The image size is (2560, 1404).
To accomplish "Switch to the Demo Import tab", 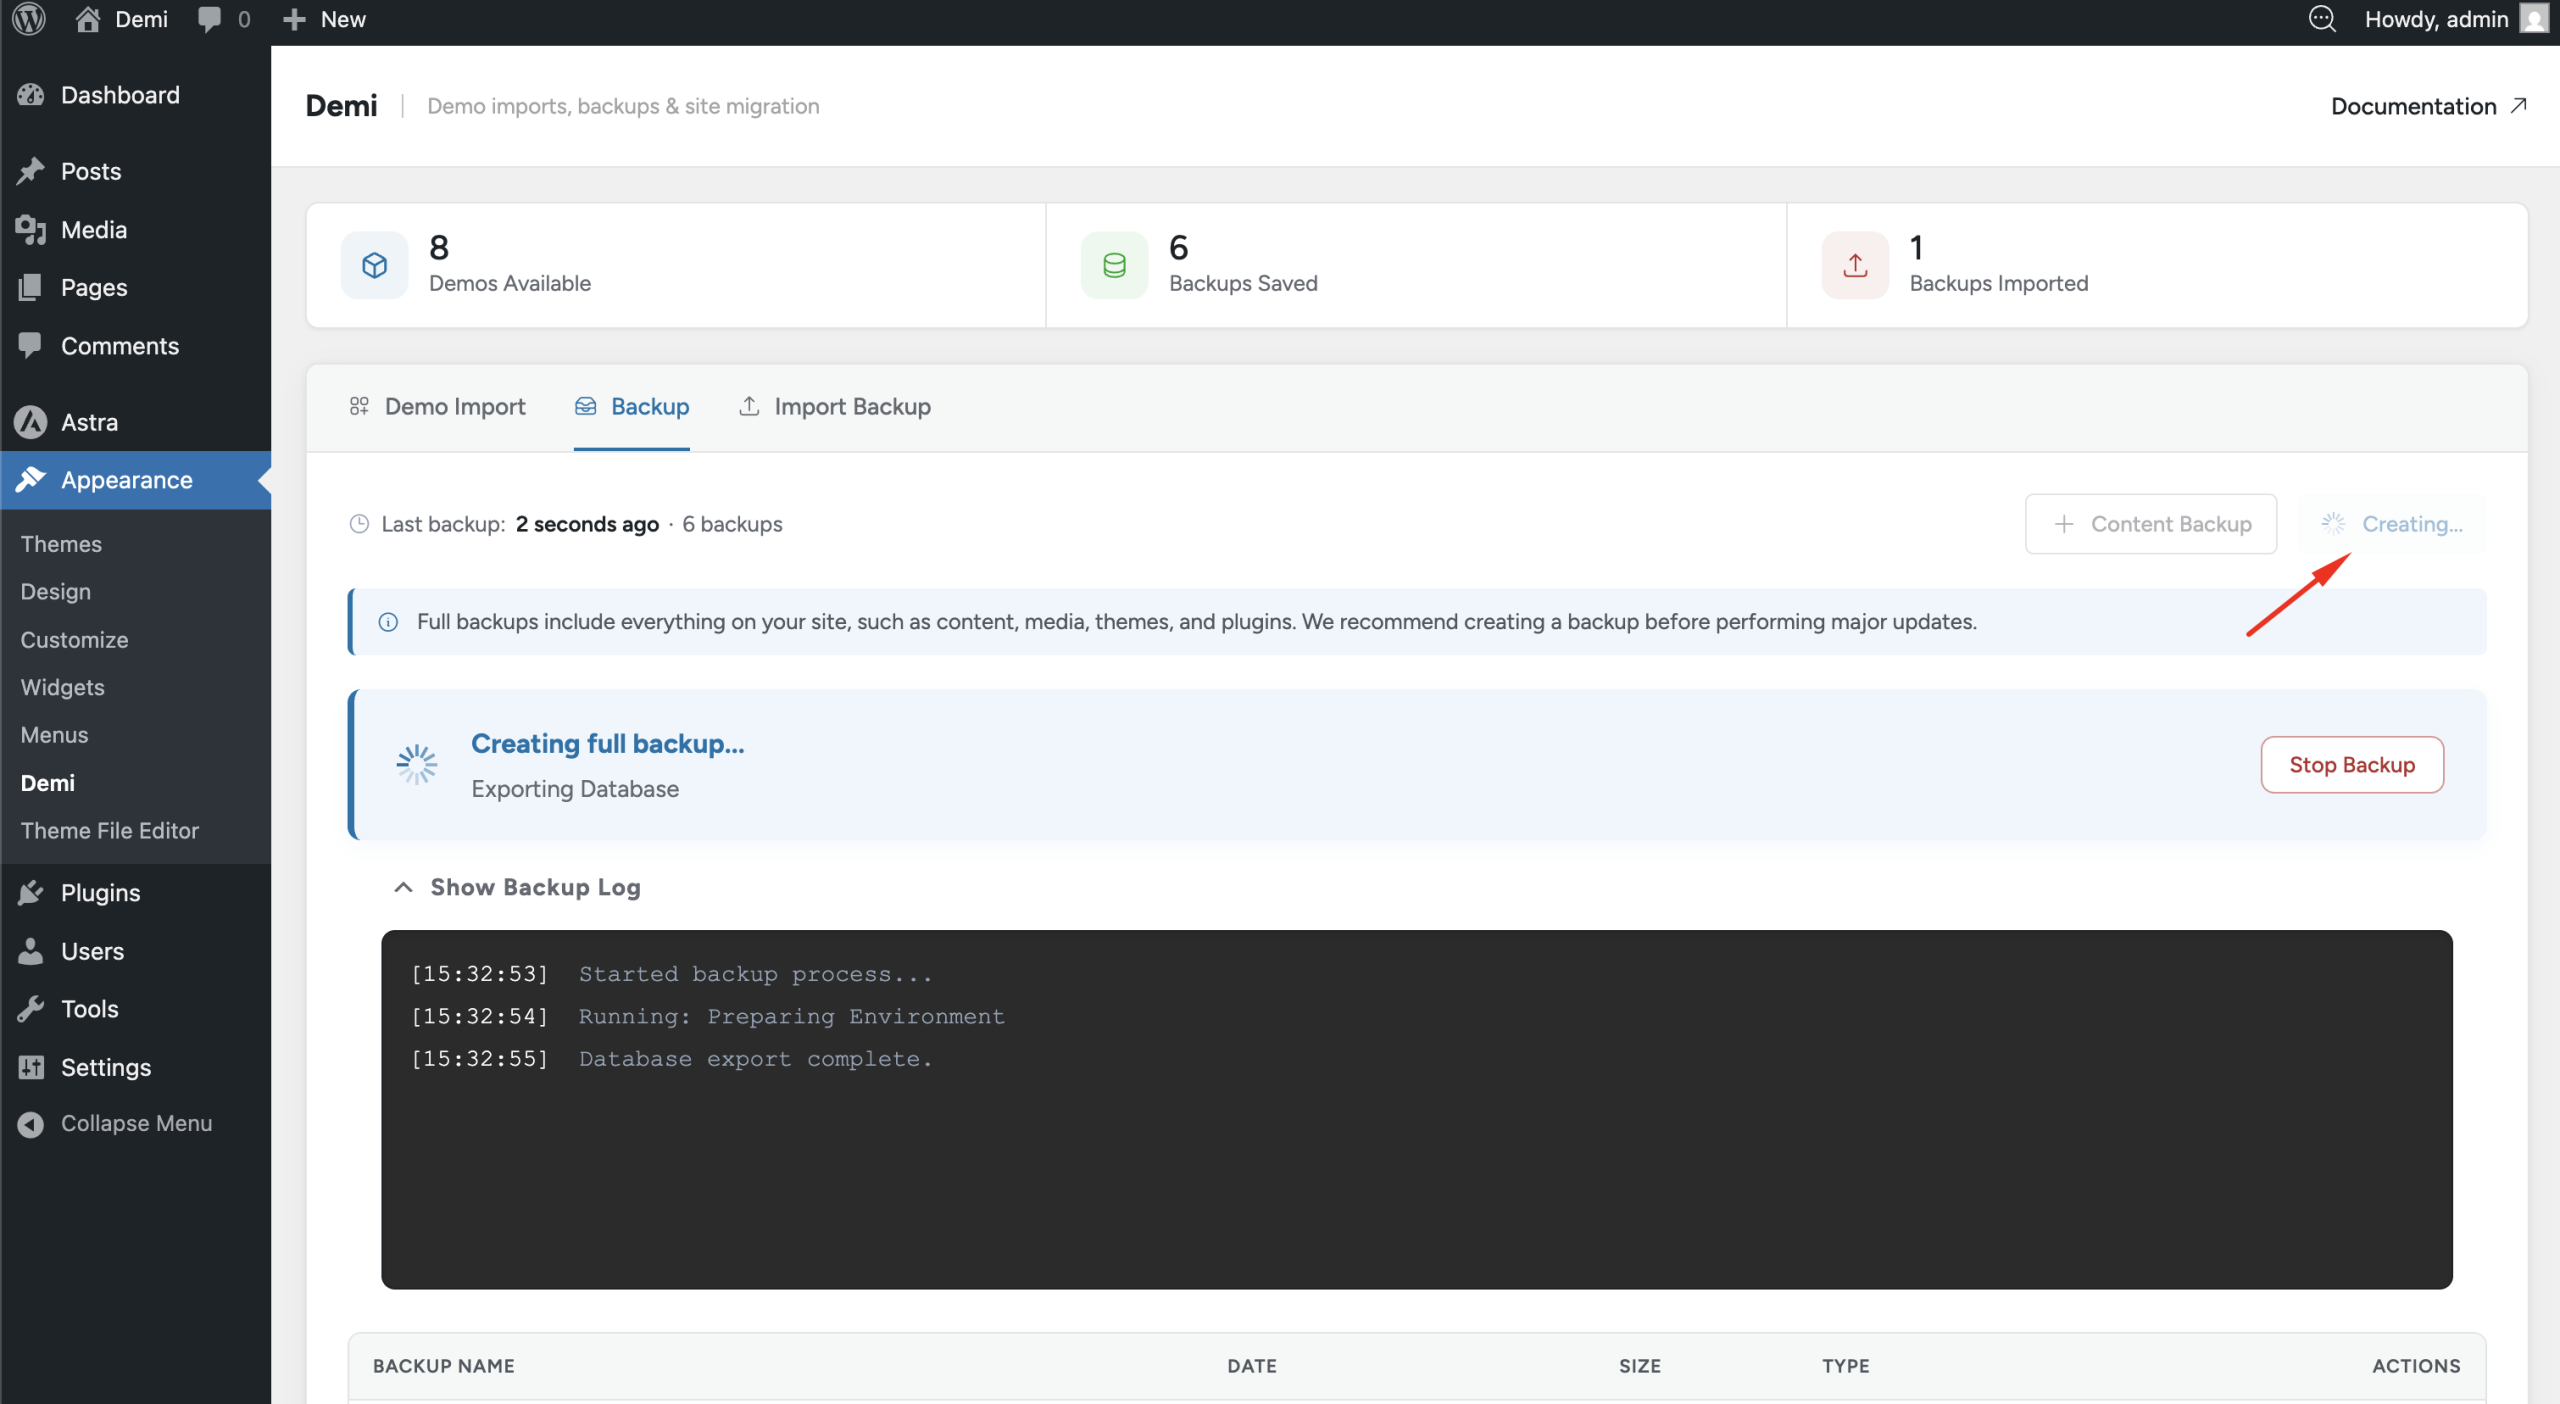I will coord(438,406).
